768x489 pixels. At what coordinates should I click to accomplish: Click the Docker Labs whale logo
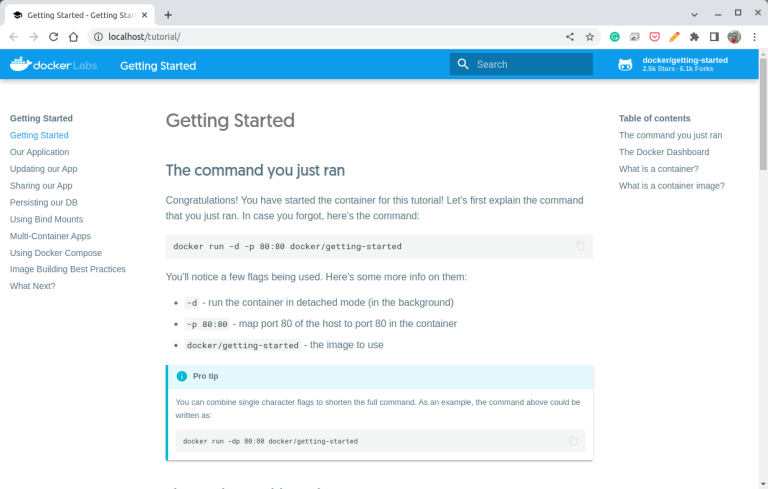(x=22, y=65)
